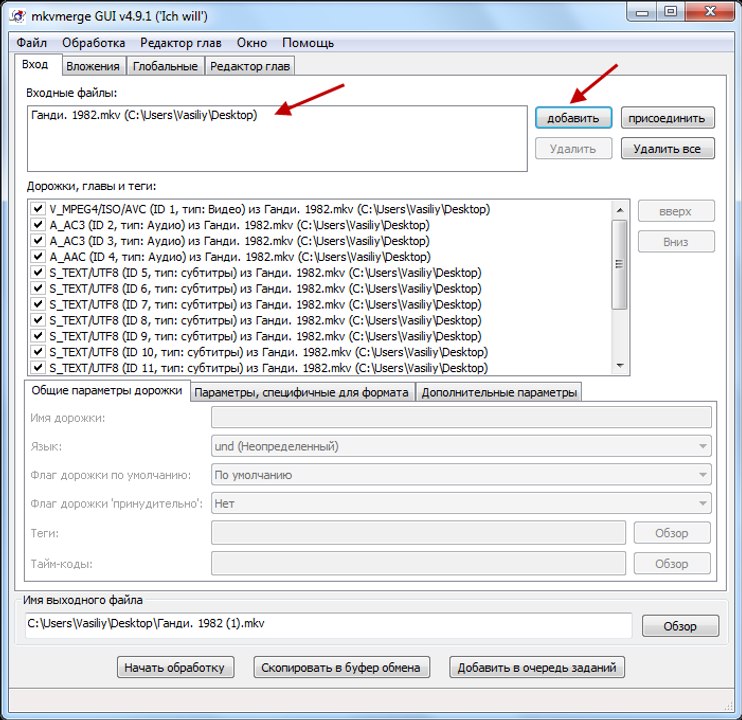This screenshot has width=742, height=720.
Task: Open the Окно menu
Action: pyautogui.click(x=252, y=43)
